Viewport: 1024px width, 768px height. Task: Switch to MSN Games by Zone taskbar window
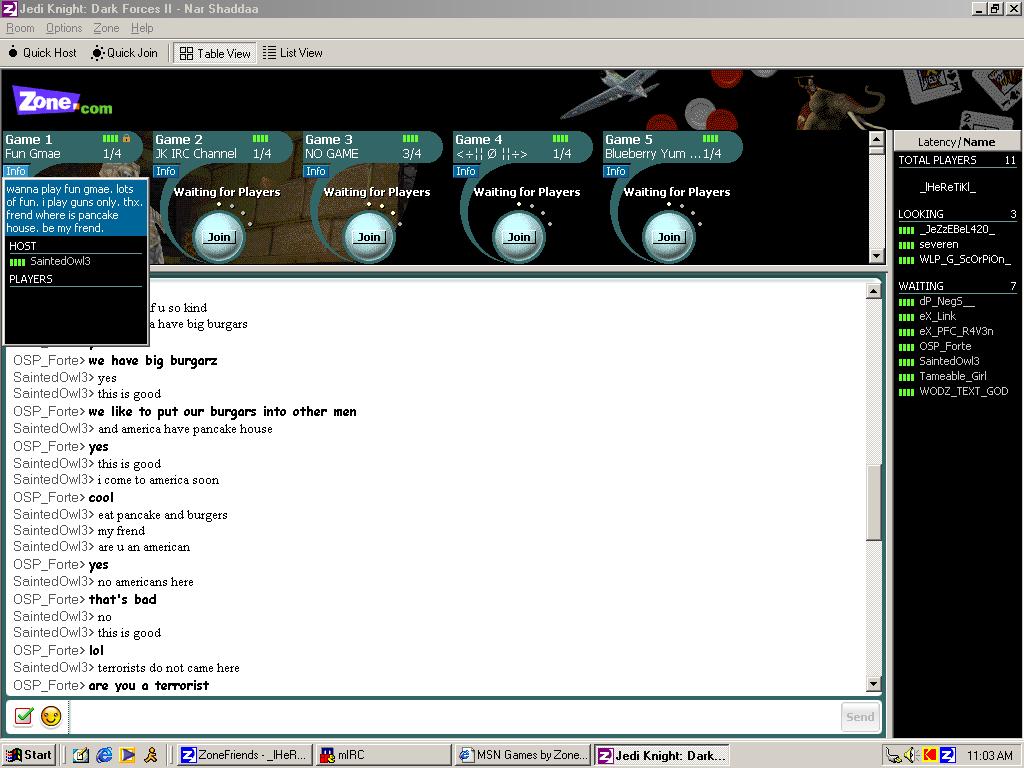522,756
